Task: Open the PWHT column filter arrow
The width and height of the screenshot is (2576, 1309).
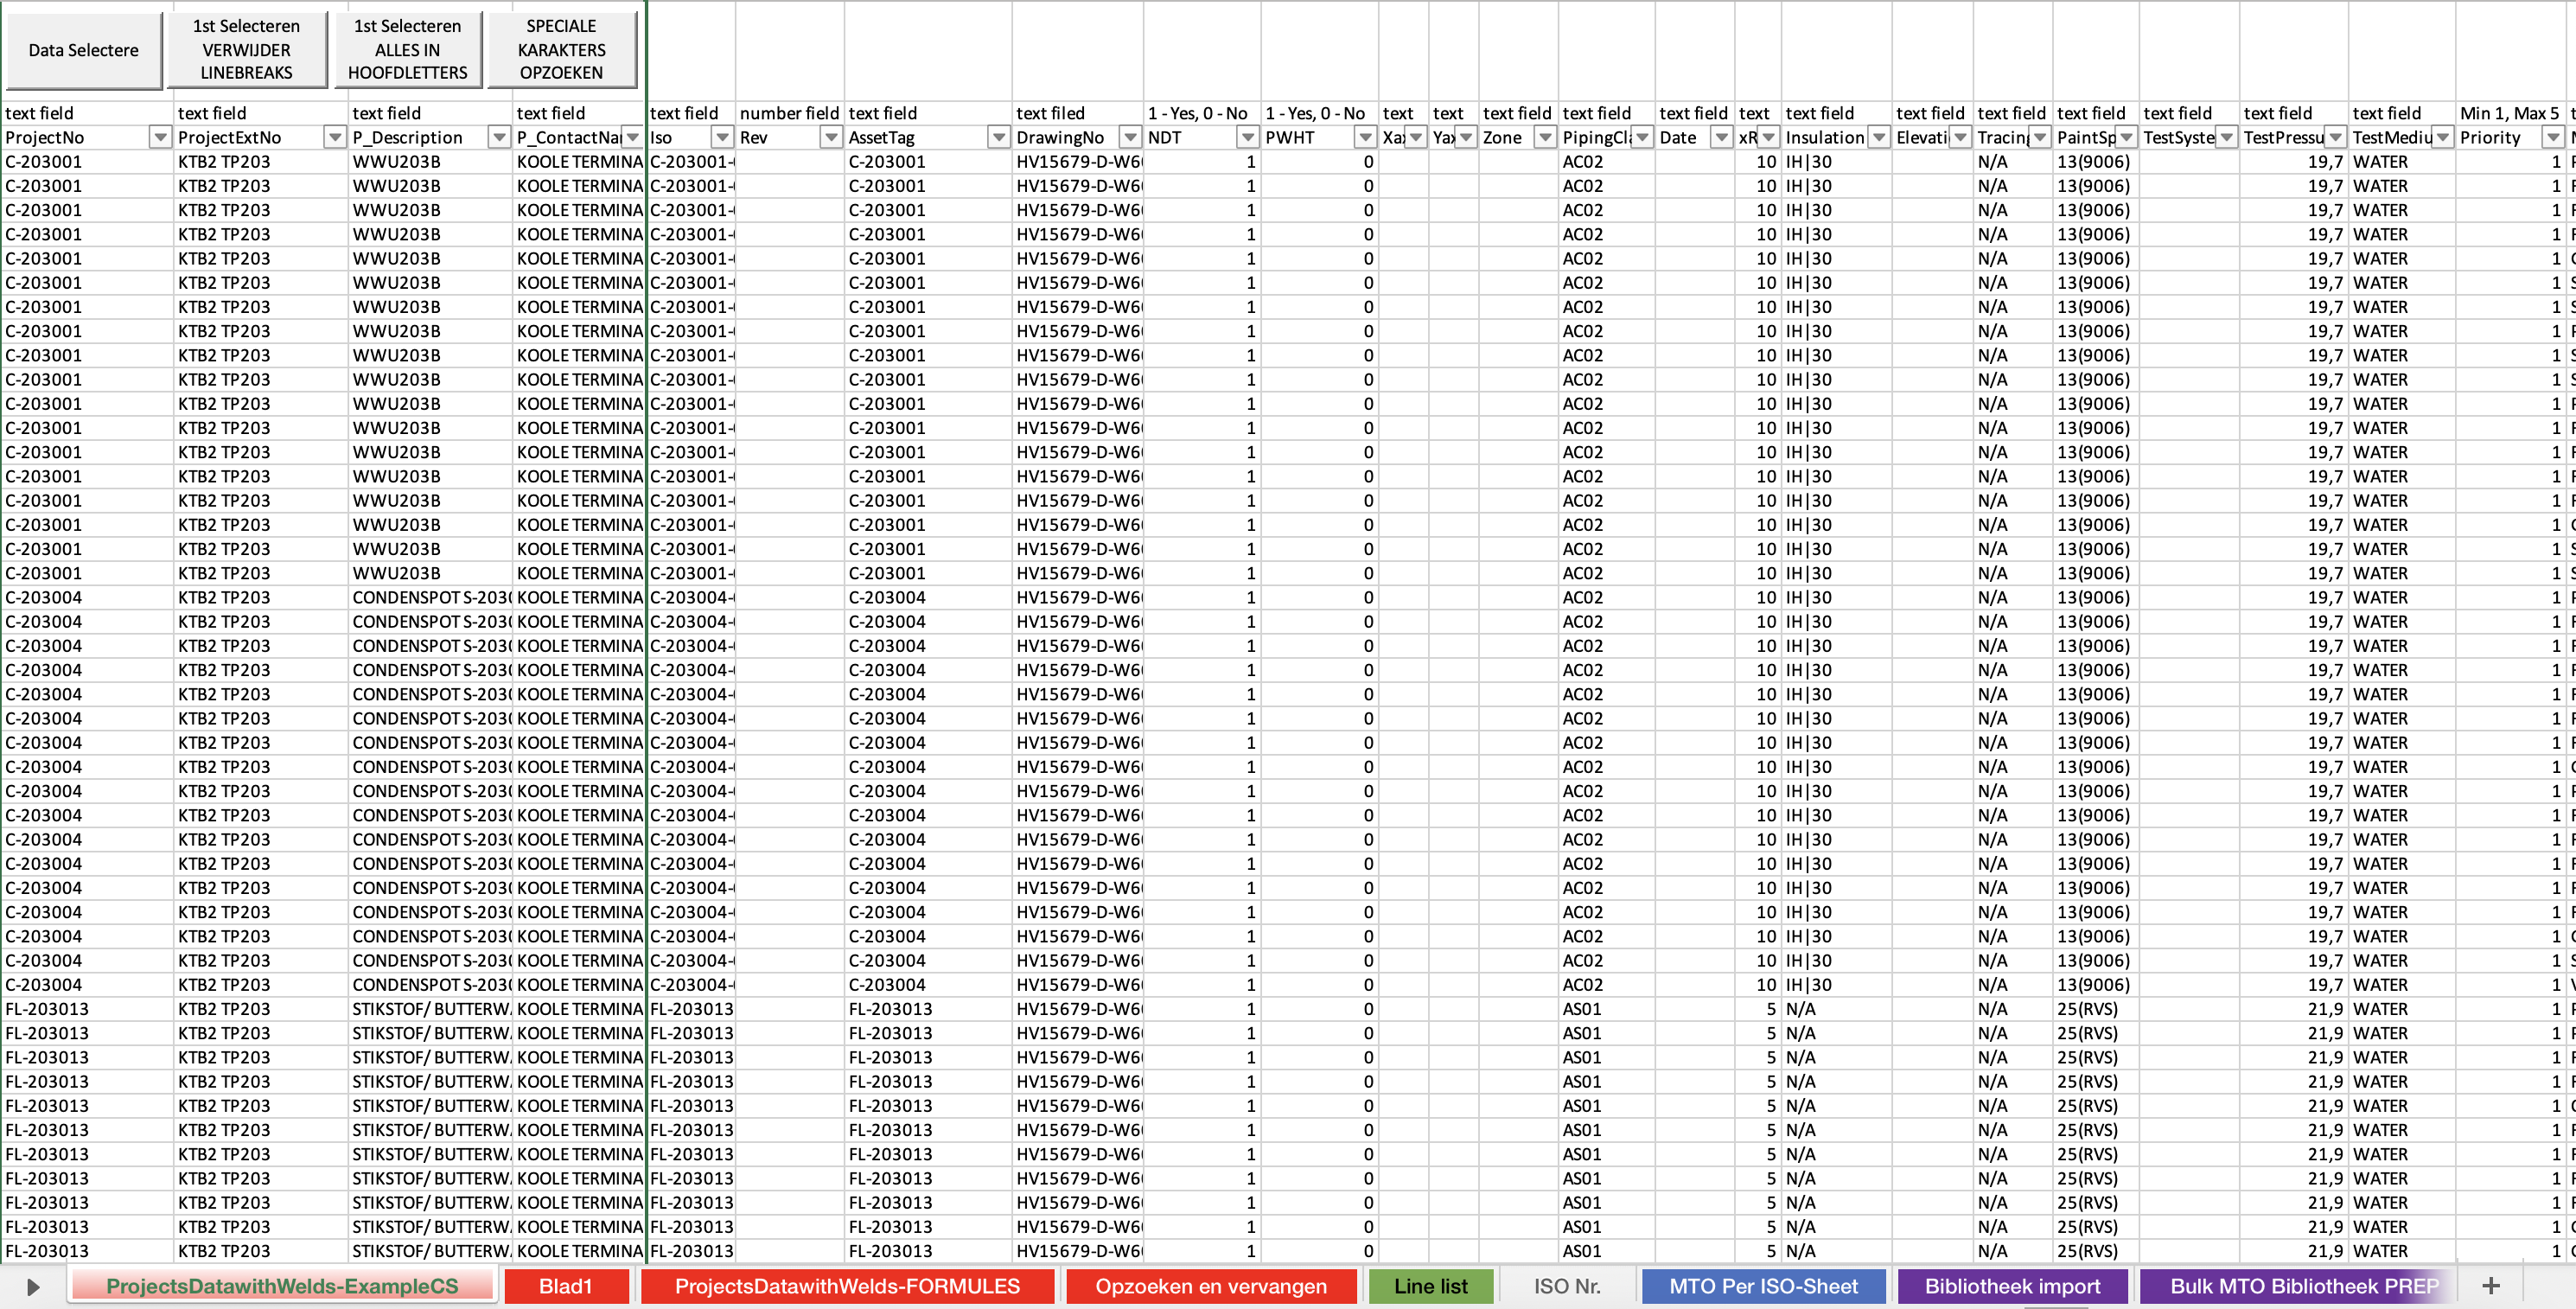Action: coord(1365,138)
